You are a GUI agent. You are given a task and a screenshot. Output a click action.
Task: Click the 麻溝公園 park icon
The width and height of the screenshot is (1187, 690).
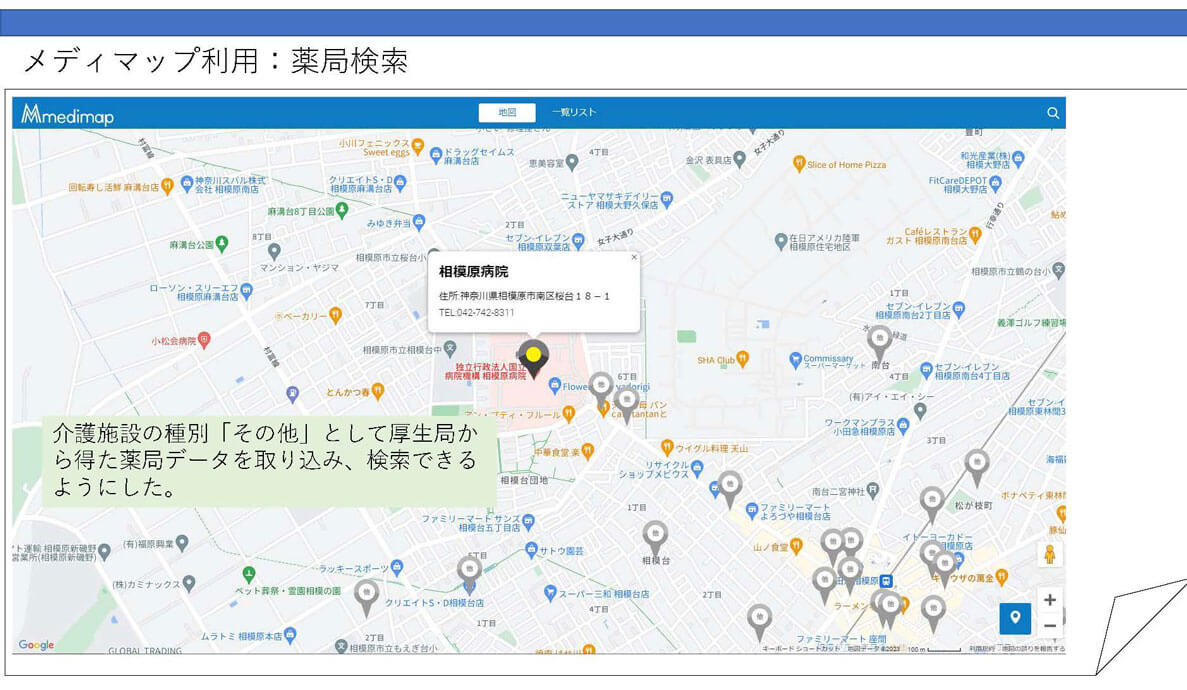coord(222,243)
